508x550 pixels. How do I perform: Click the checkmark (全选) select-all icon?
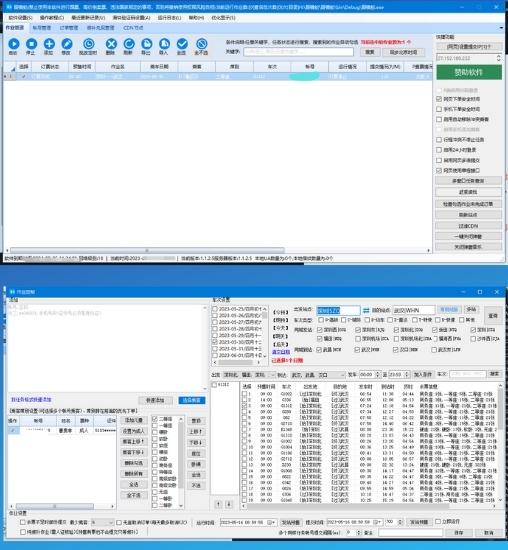point(182,44)
